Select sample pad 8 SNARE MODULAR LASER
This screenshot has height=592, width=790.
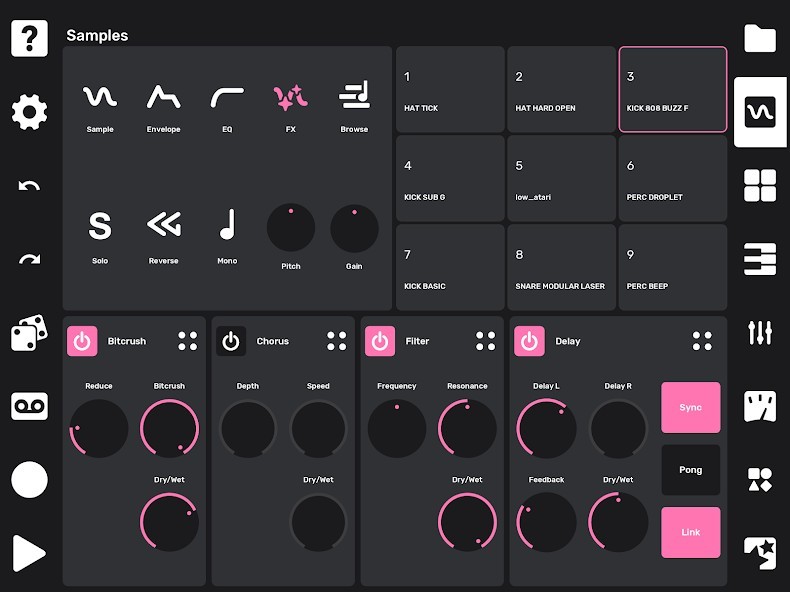tap(561, 268)
